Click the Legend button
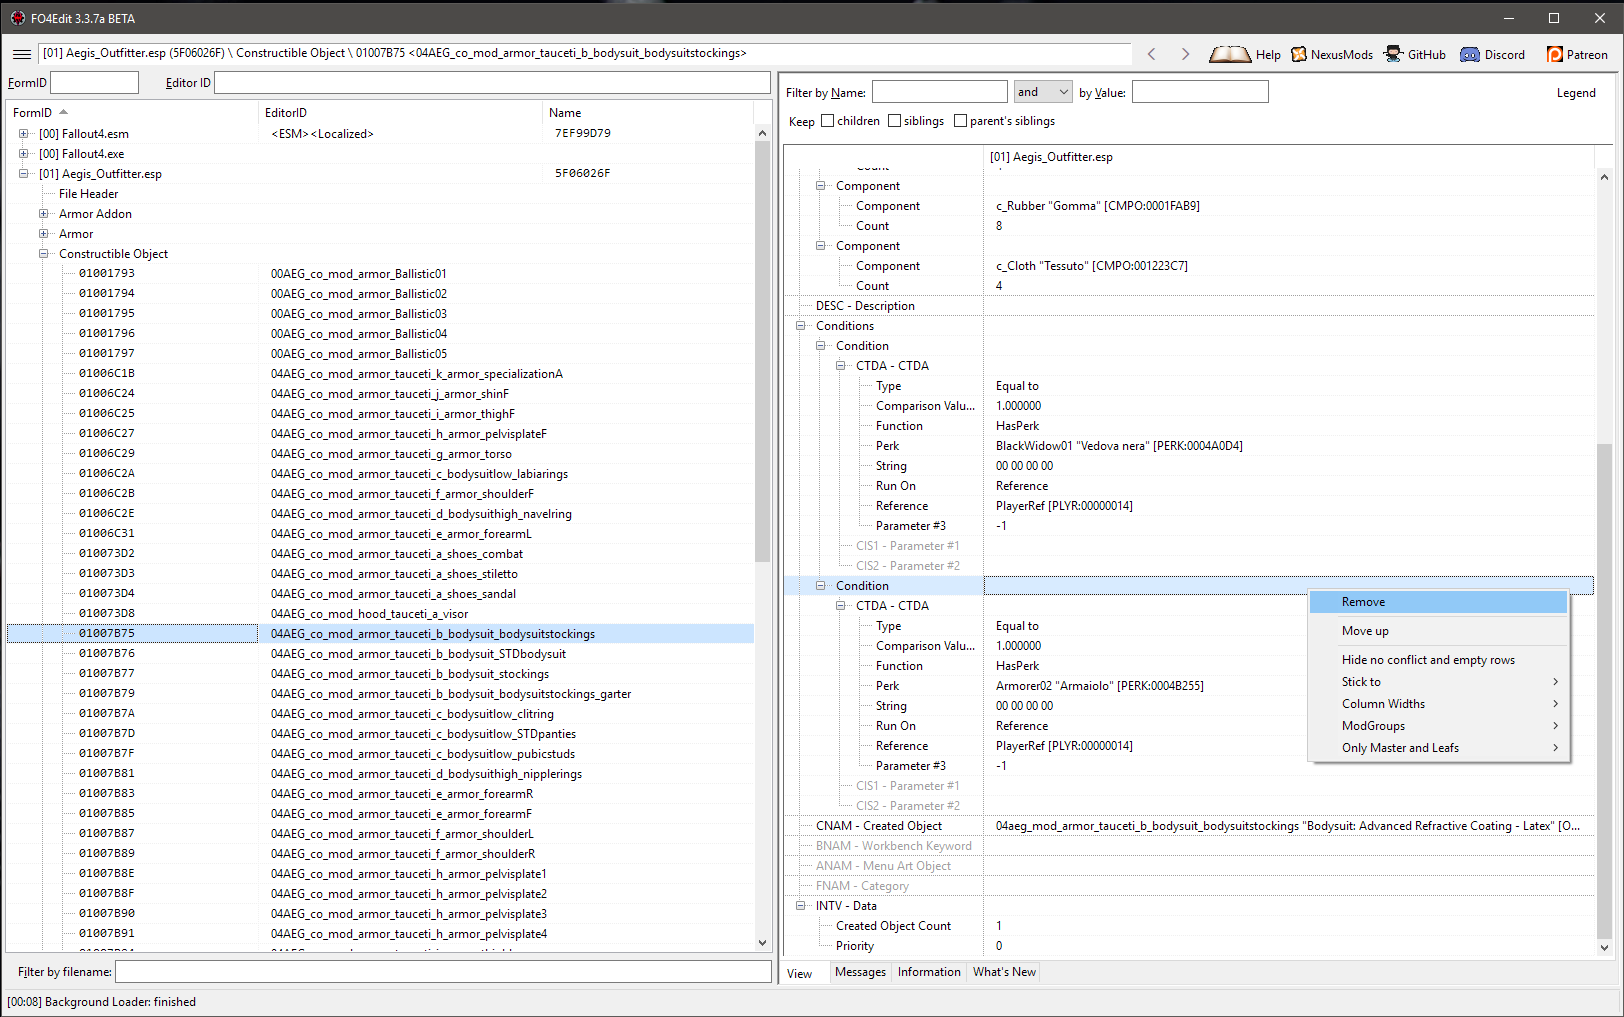The height and width of the screenshot is (1017, 1624). [x=1576, y=93]
